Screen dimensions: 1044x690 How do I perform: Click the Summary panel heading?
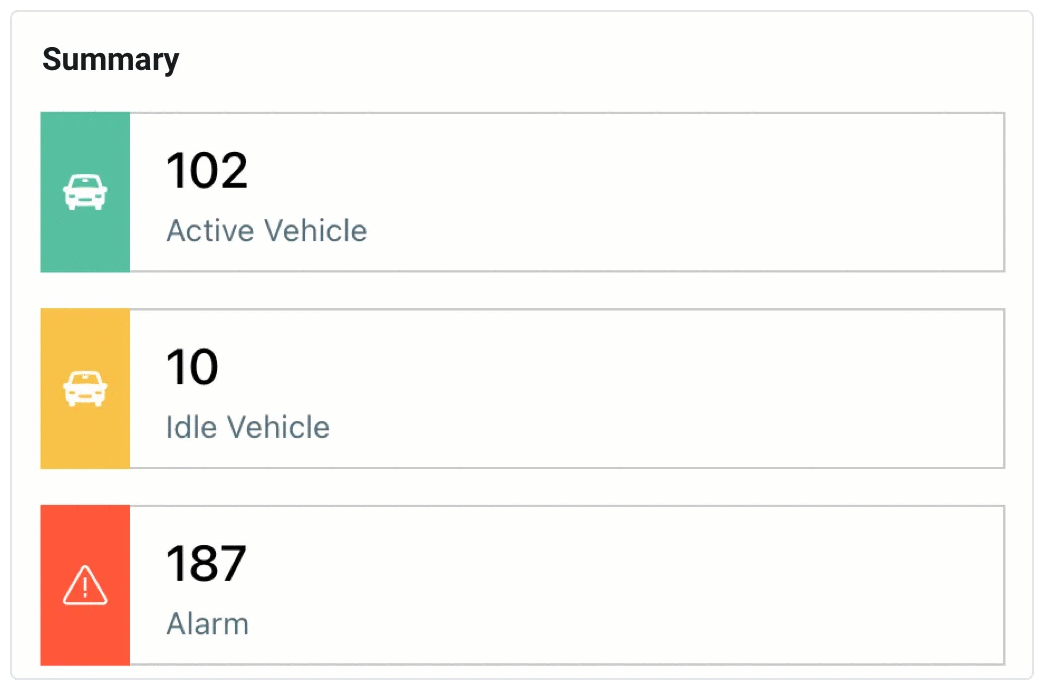click(111, 60)
